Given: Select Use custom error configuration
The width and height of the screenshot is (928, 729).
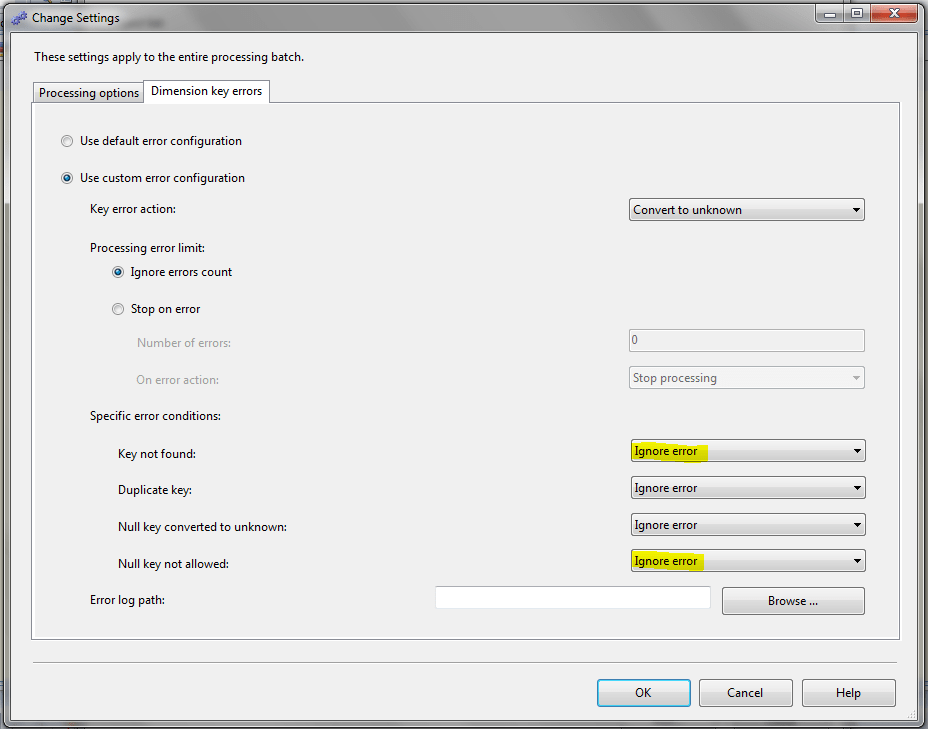Looking at the screenshot, I should (66, 177).
